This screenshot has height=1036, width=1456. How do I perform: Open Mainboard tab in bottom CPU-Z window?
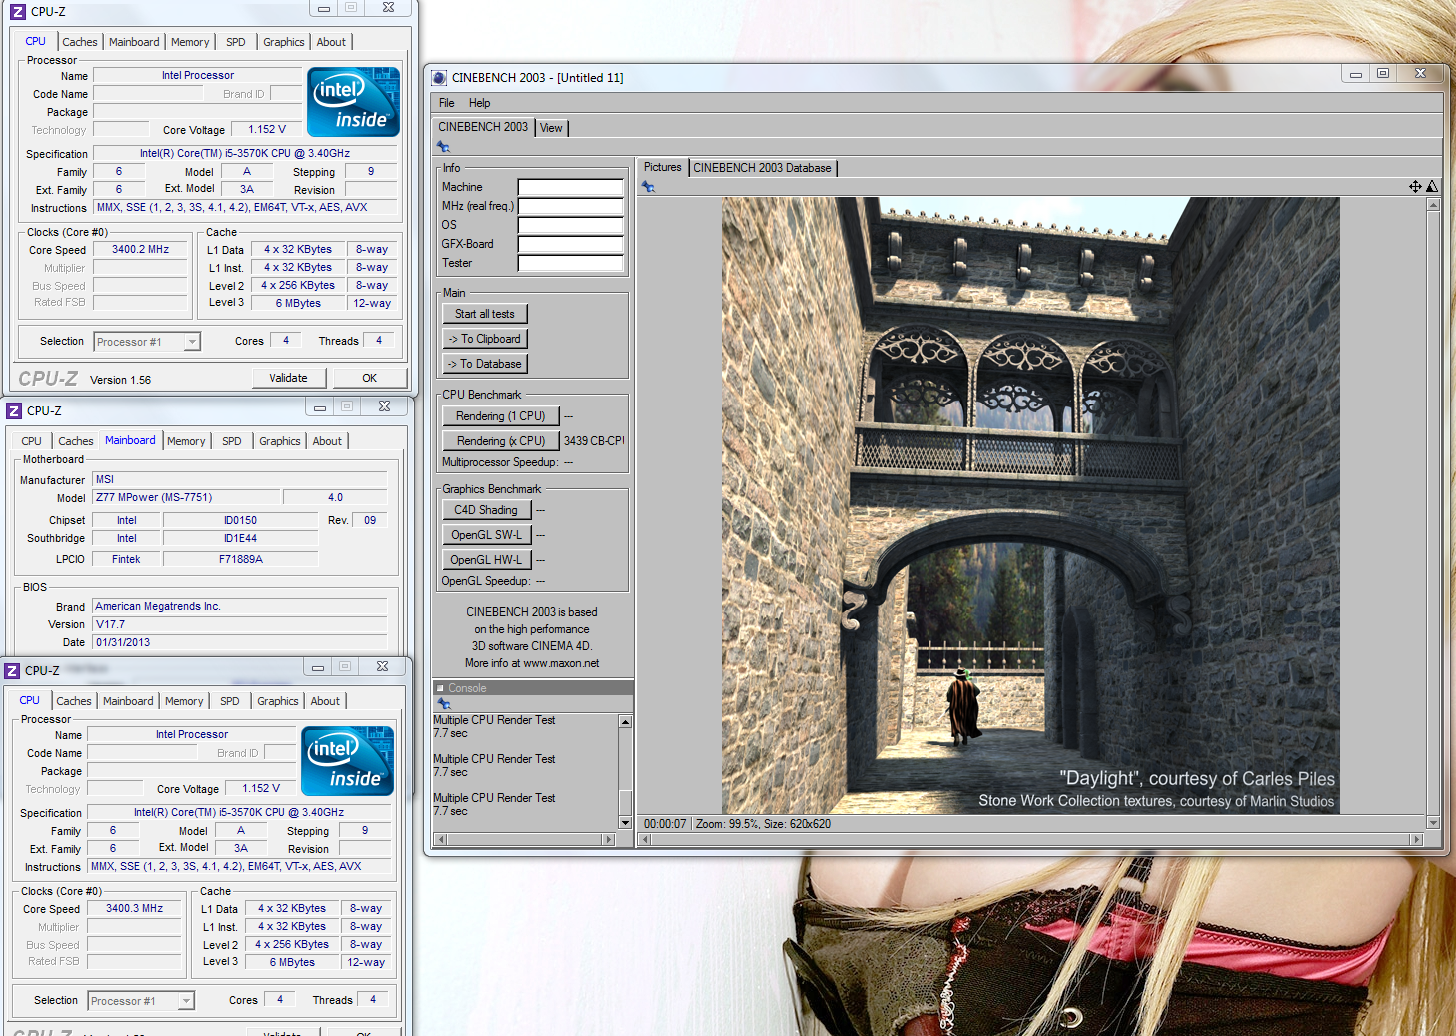(x=128, y=701)
